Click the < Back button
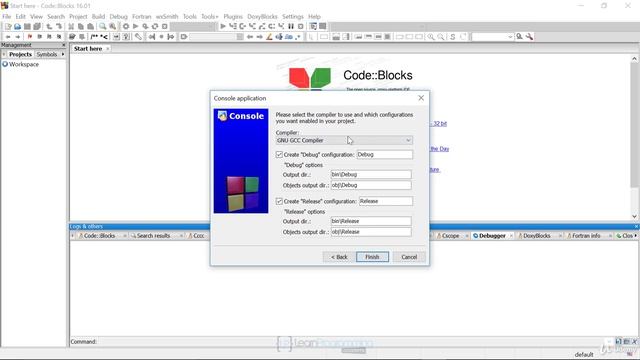Viewport: 640px width, 360px height. tap(339, 257)
